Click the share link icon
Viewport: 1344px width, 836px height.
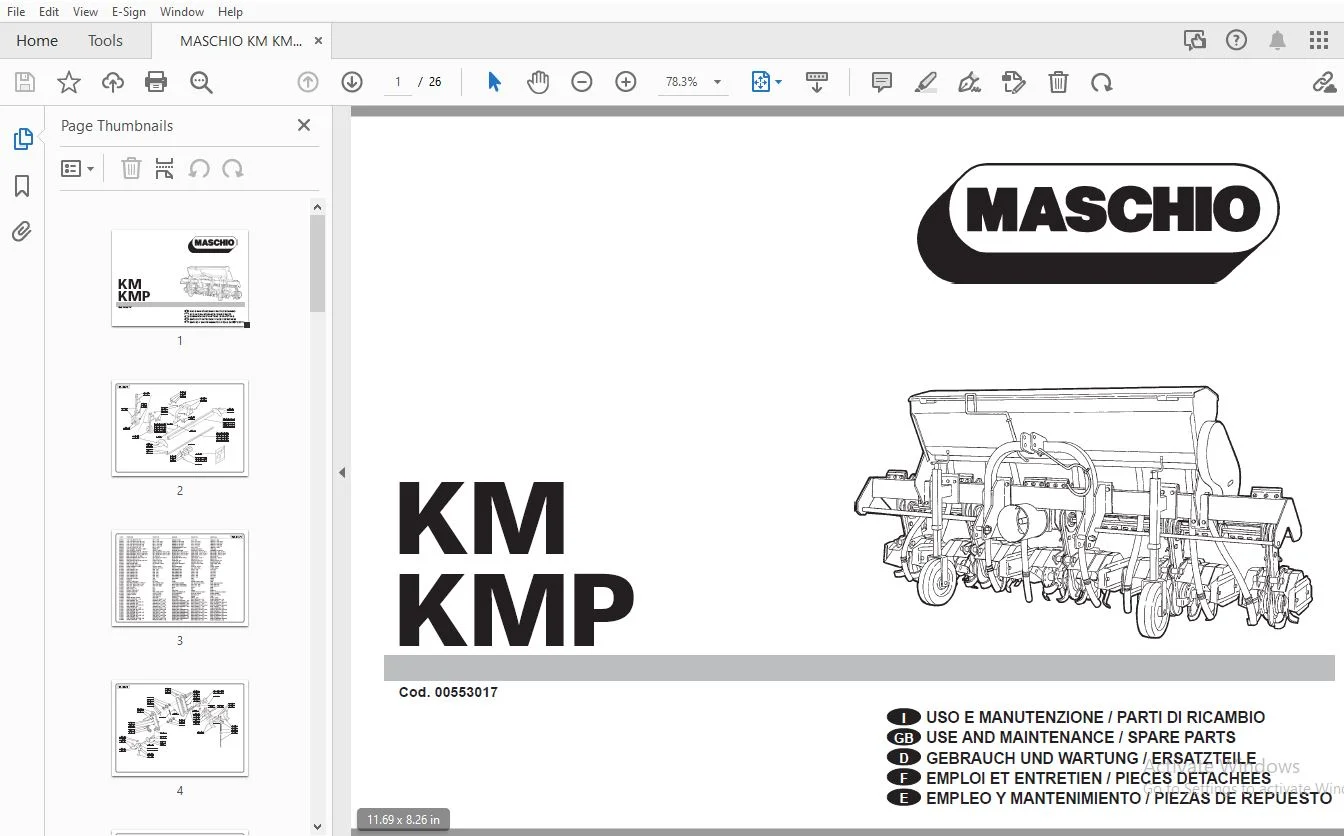point(1325,82)
